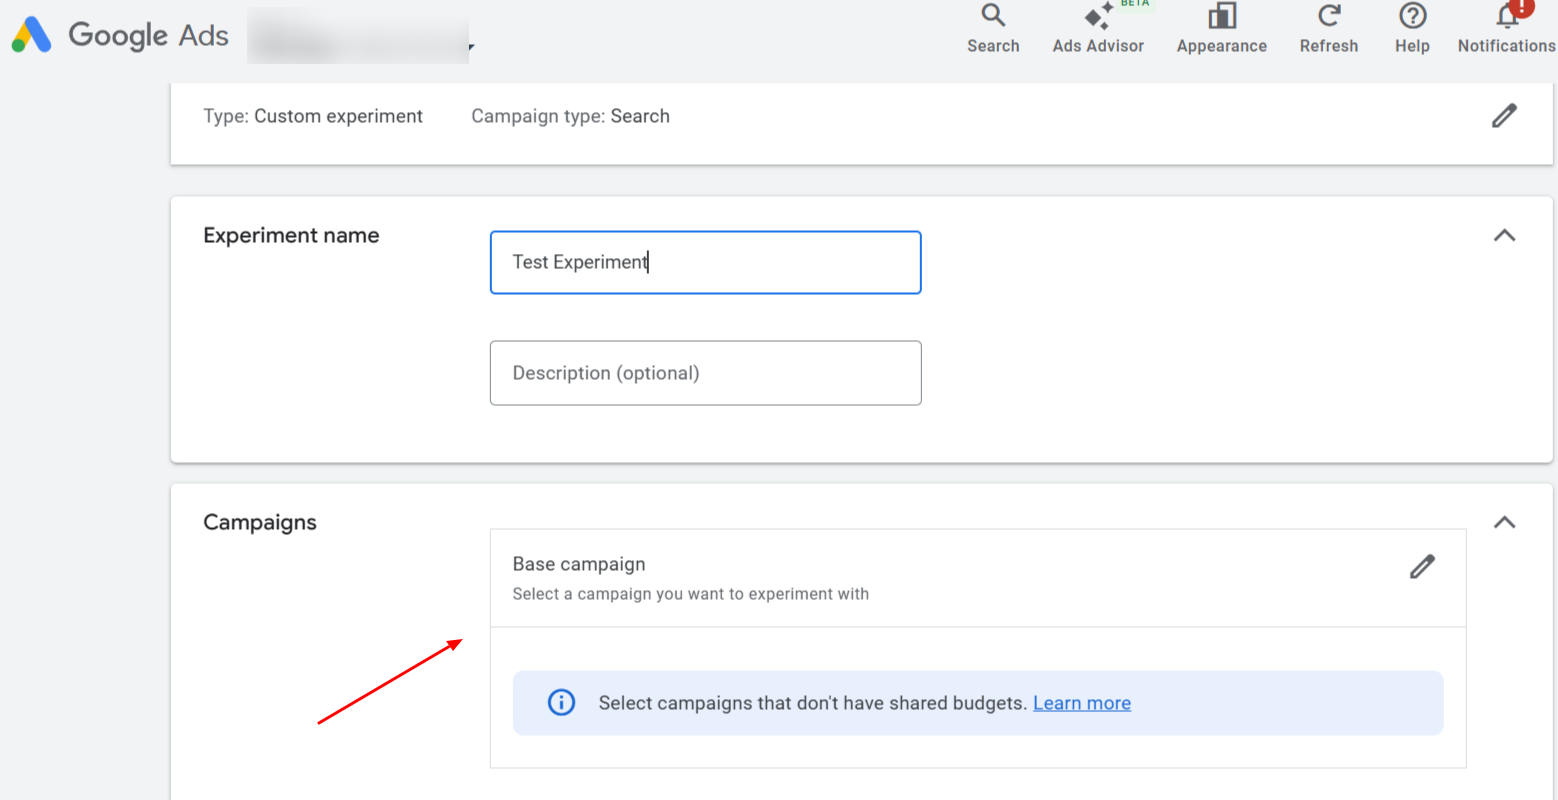Collapse the Experiment name section
Image resolution: width=1558 pixels, height=800 pixels.
click(x=1504, y=236)
